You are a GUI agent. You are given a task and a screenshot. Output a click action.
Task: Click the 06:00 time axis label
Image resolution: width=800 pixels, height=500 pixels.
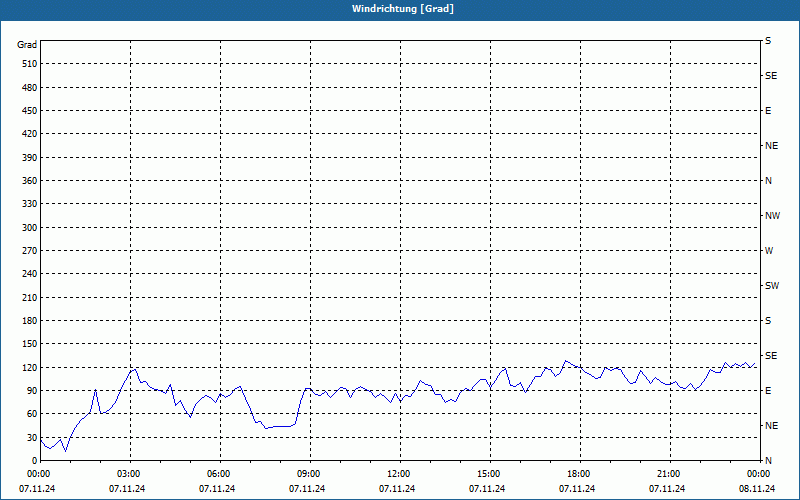(x=219, y=474)
